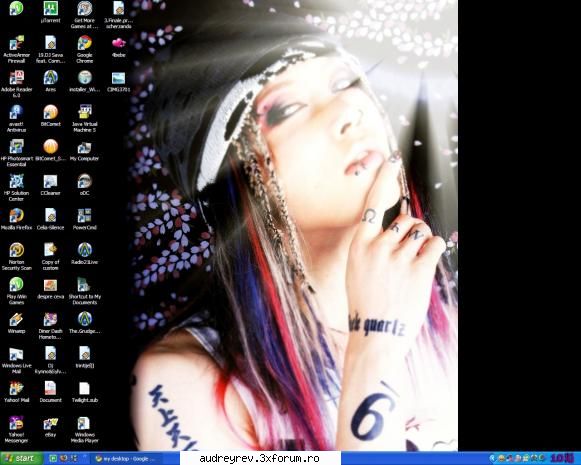Select the avast! Antivirus icon

(16, 119)
